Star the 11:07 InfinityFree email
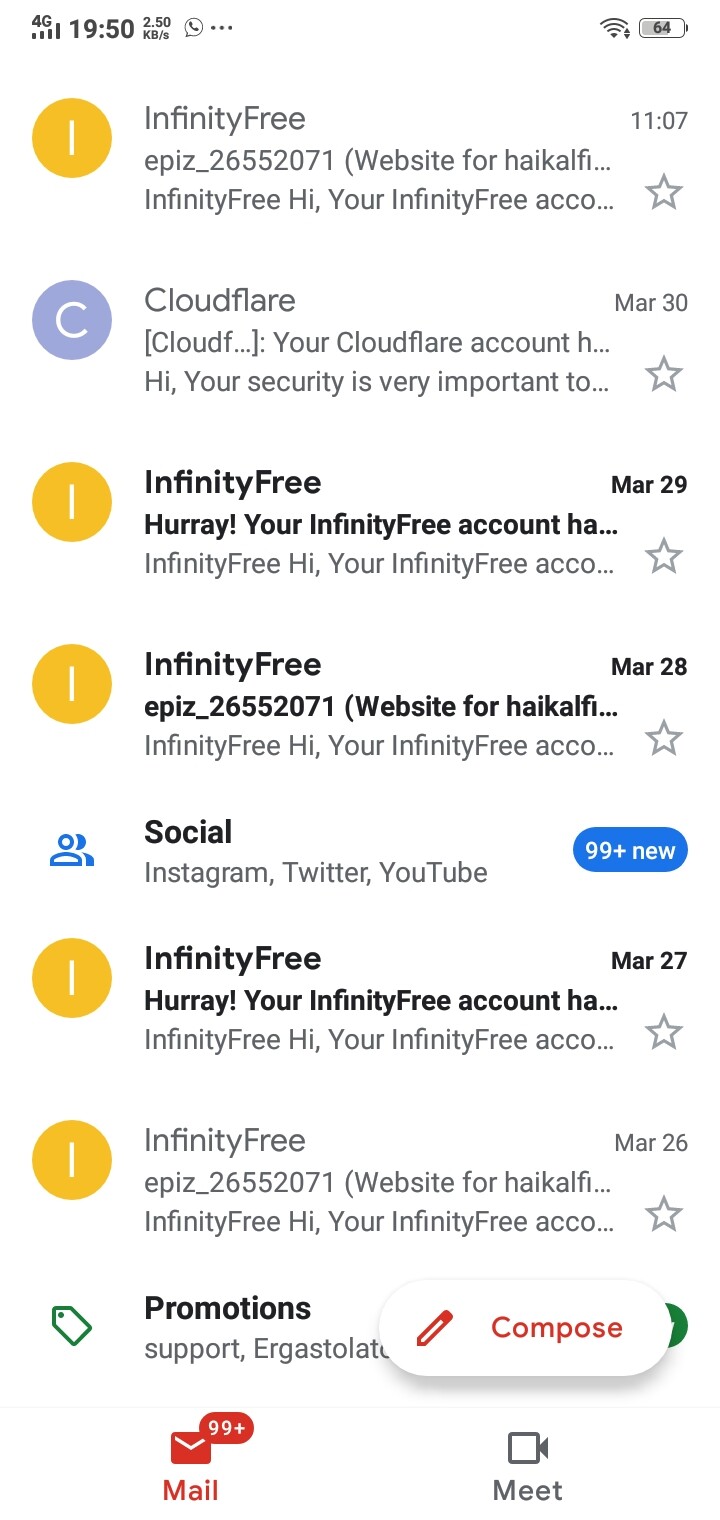Image resolution: width=720 pixels, height=1520 pixels. point(663,192)
